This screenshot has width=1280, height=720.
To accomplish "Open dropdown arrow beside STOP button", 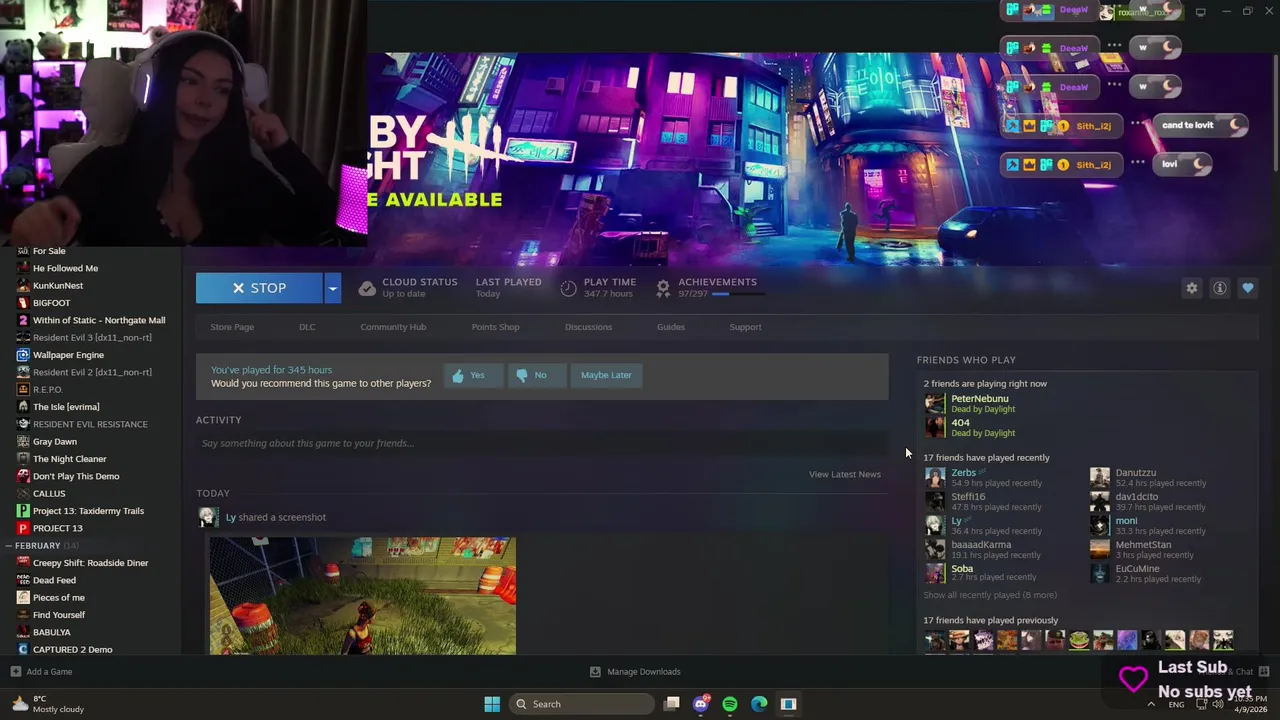I will click(332, 288).
